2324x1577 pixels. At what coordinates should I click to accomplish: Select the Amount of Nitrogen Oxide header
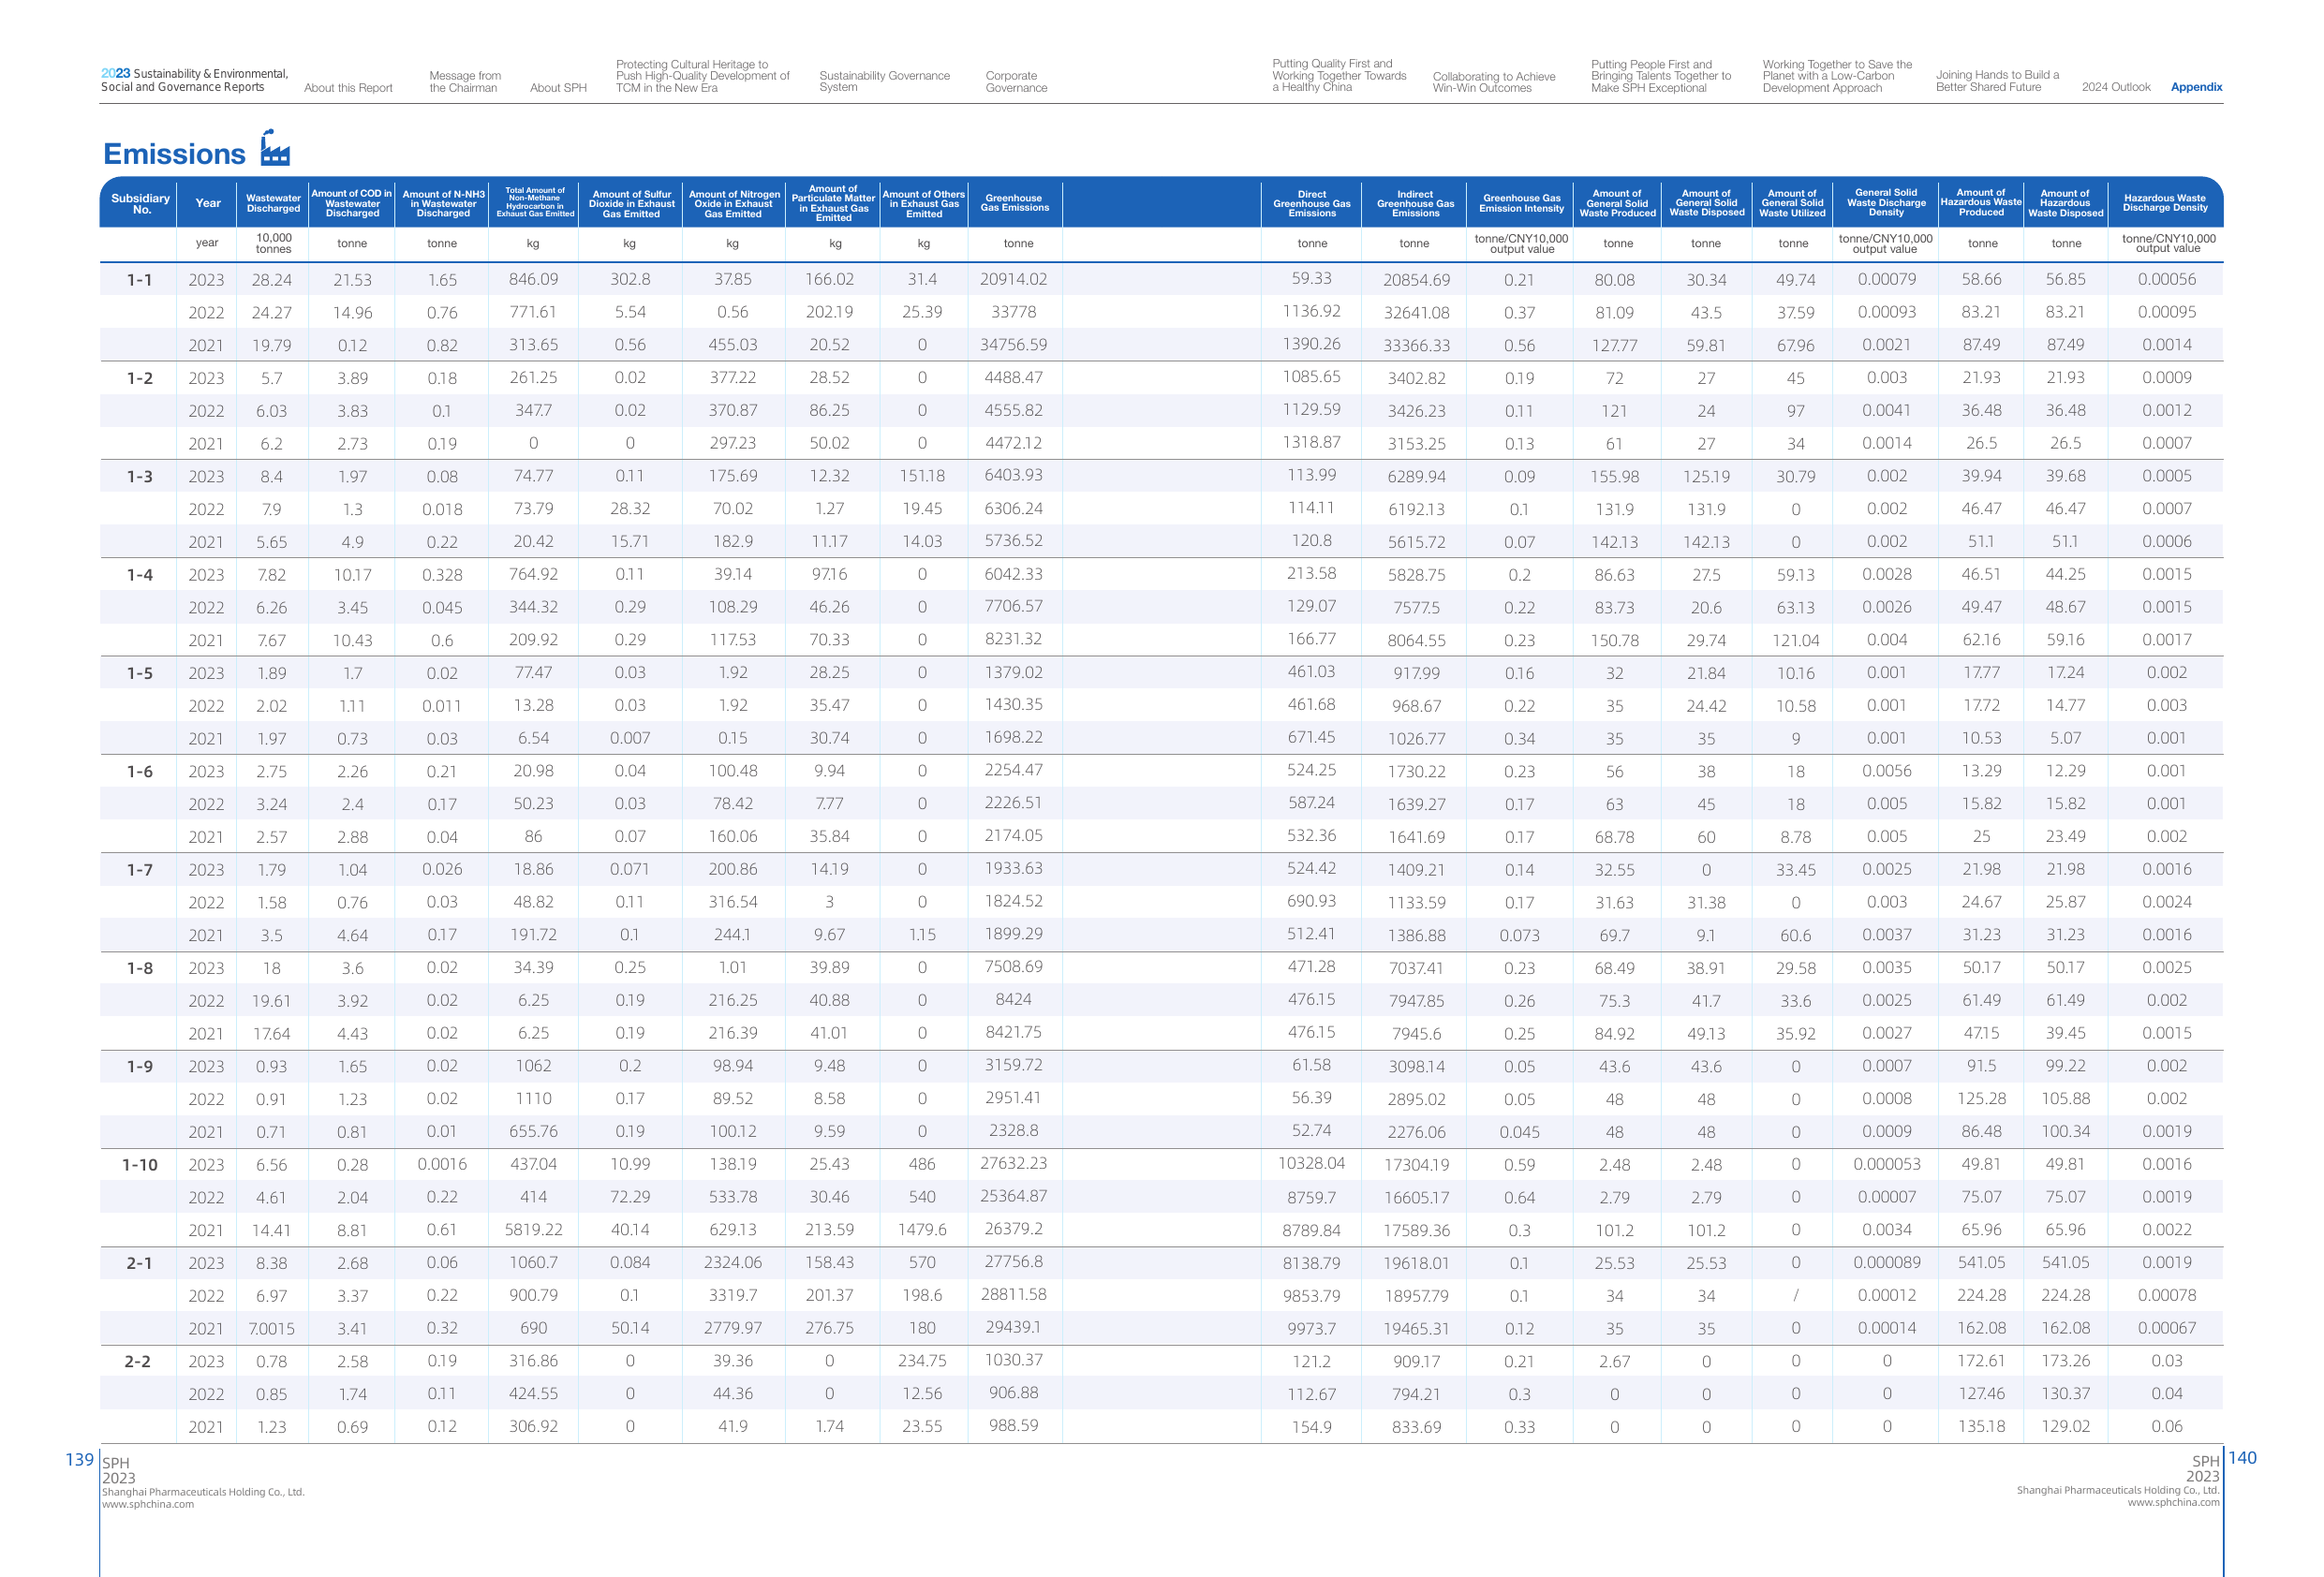(x=733, y=204)
